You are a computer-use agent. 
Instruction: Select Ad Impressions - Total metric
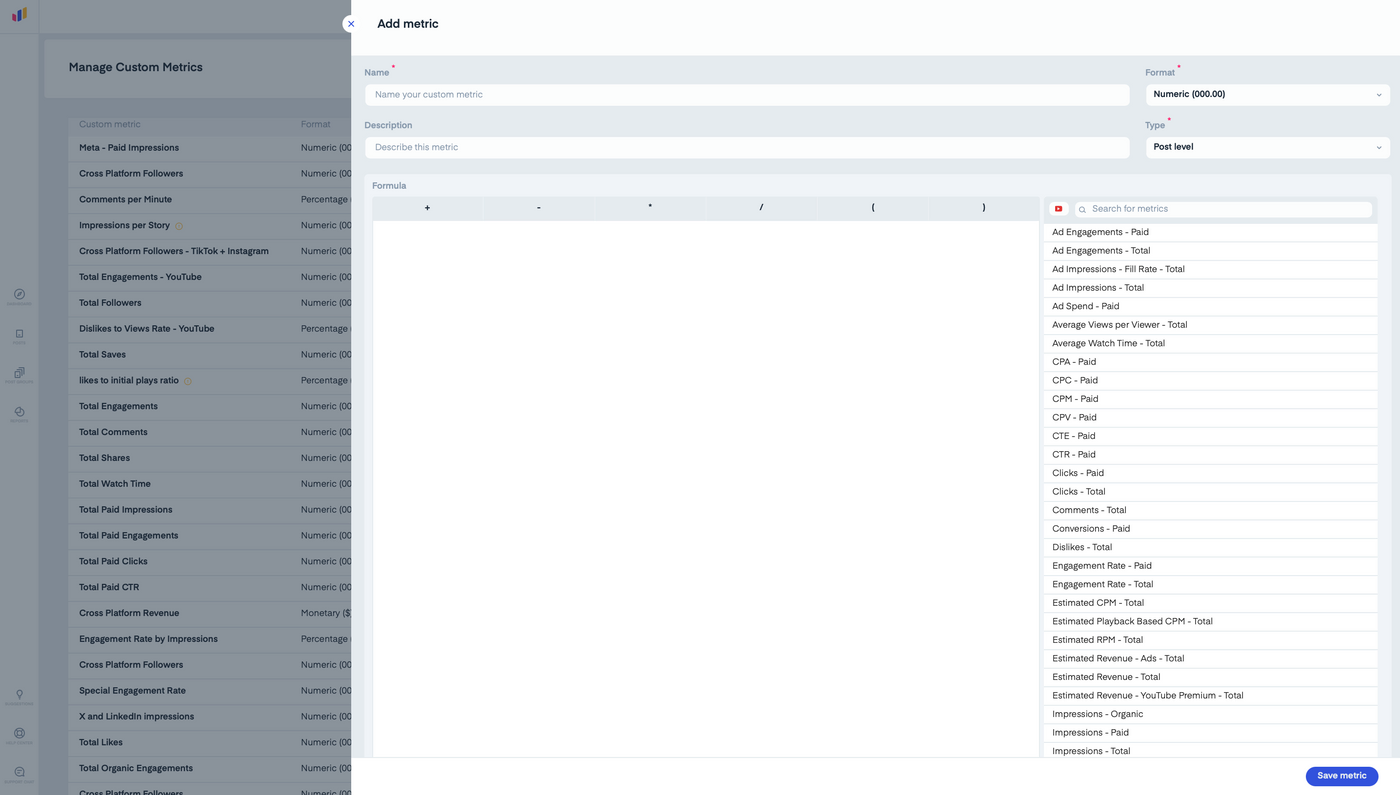point(1210,288)
